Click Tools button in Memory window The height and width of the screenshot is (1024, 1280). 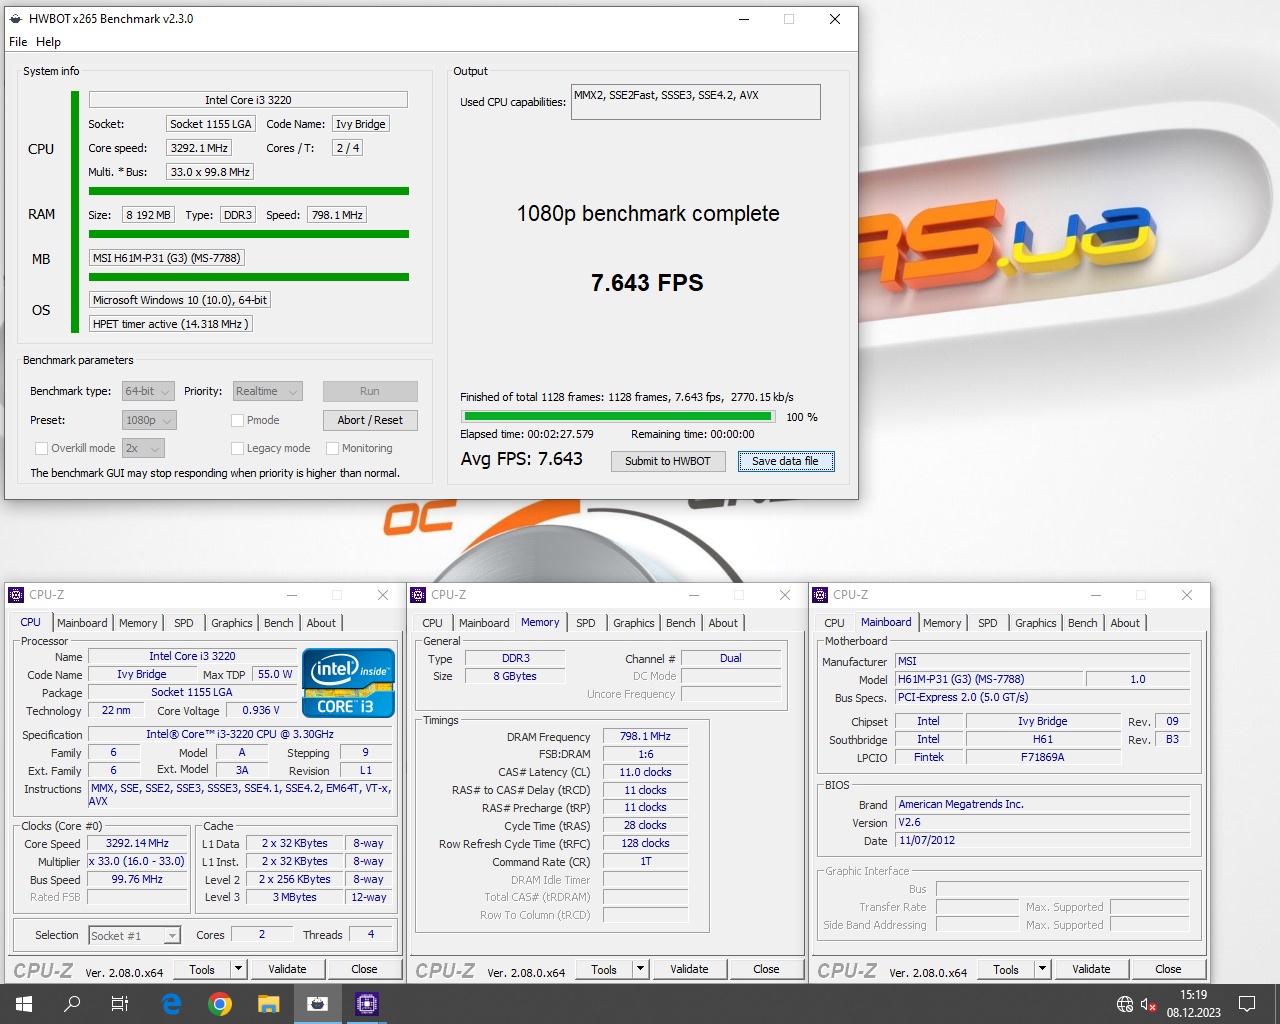point(604,969)
